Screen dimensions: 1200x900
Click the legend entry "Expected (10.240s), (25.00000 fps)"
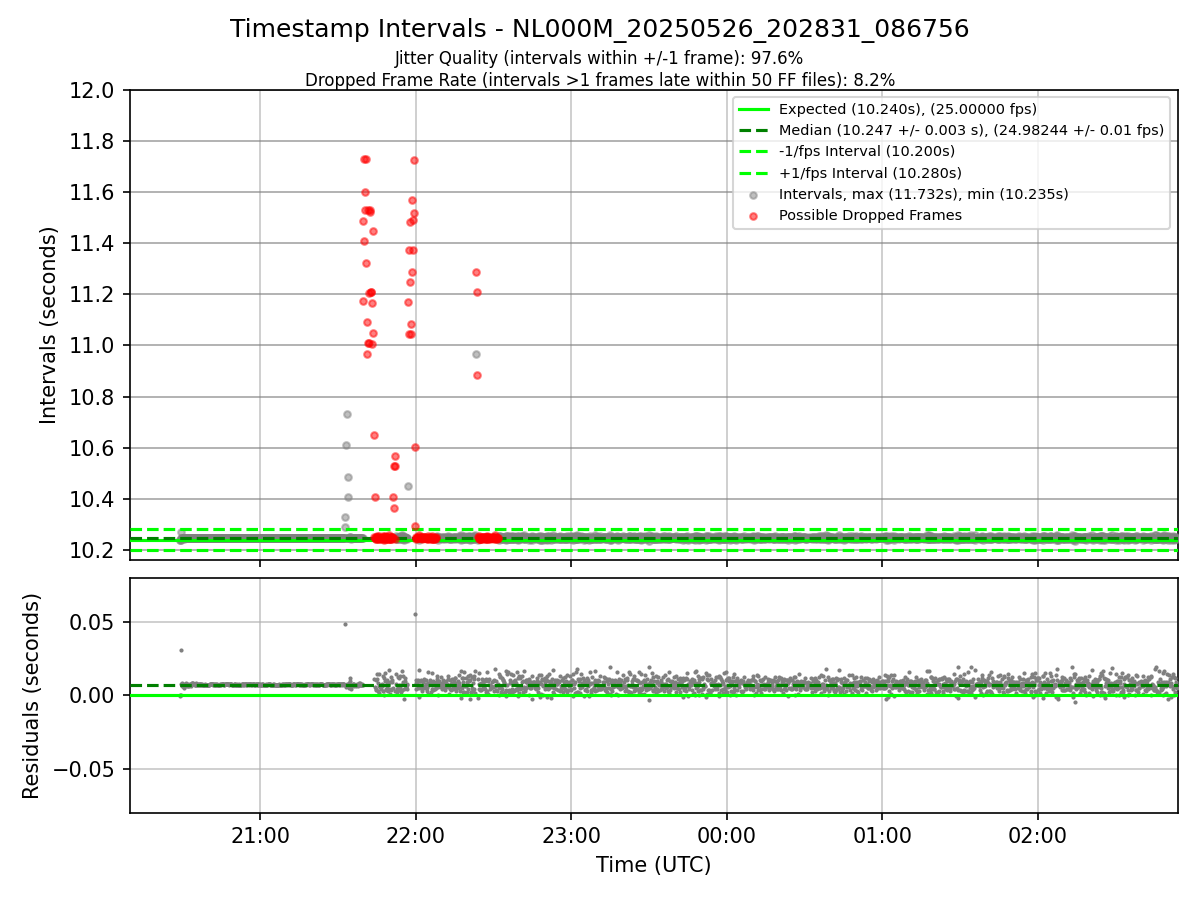(x=907, y=109)
